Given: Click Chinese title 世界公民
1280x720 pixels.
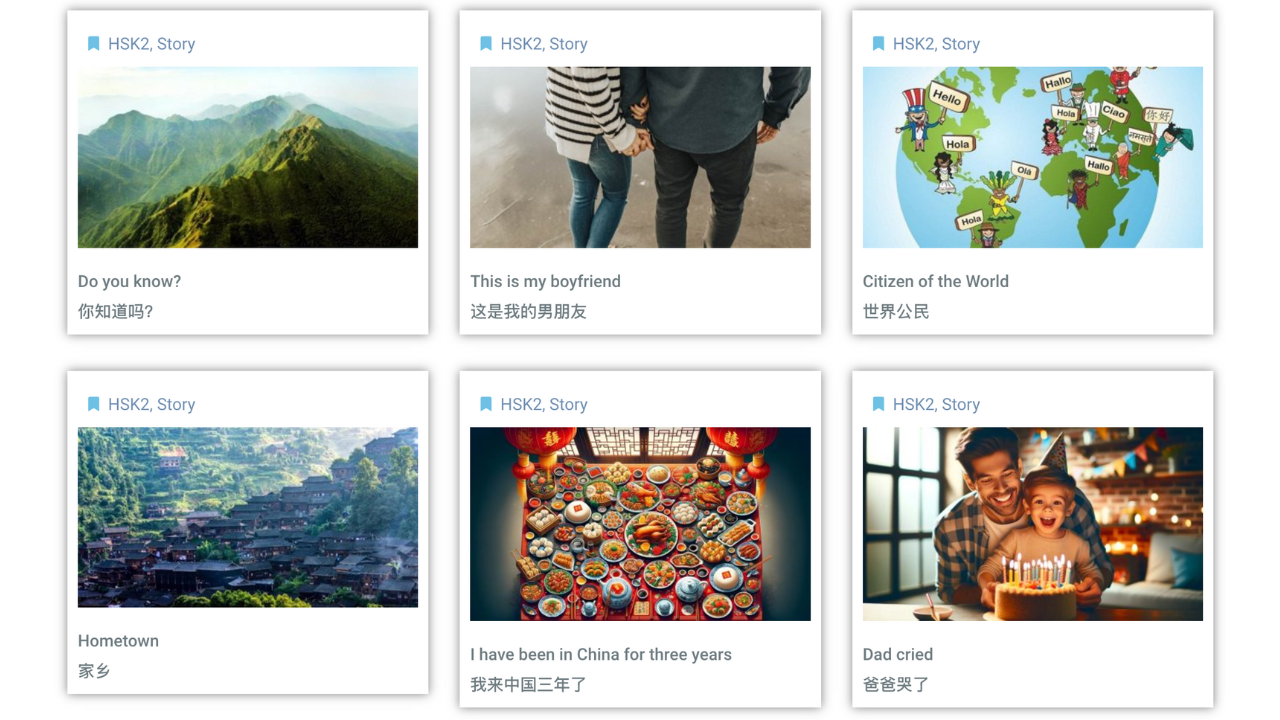Looking at the screenshot, I should pyautogui.click(x=896, y=311).
